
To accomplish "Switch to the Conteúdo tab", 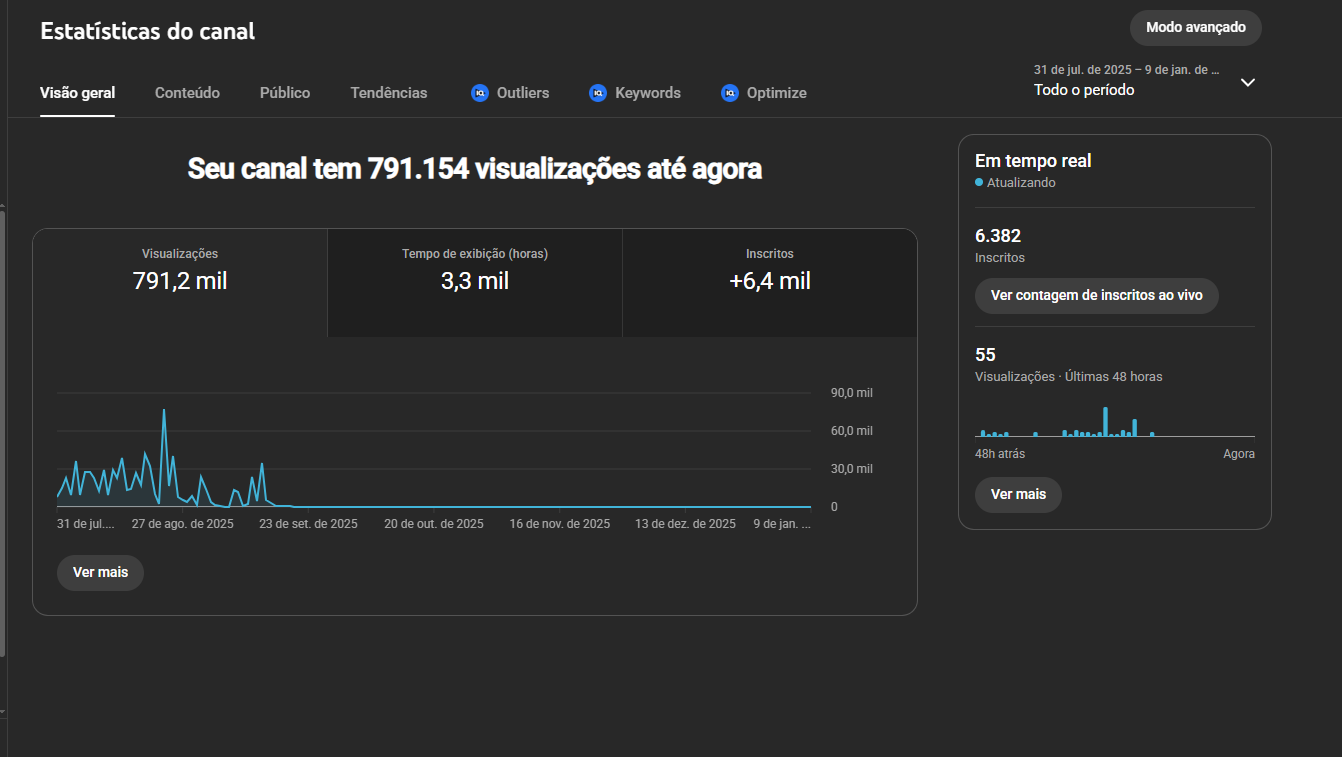I will pos(187,93).
